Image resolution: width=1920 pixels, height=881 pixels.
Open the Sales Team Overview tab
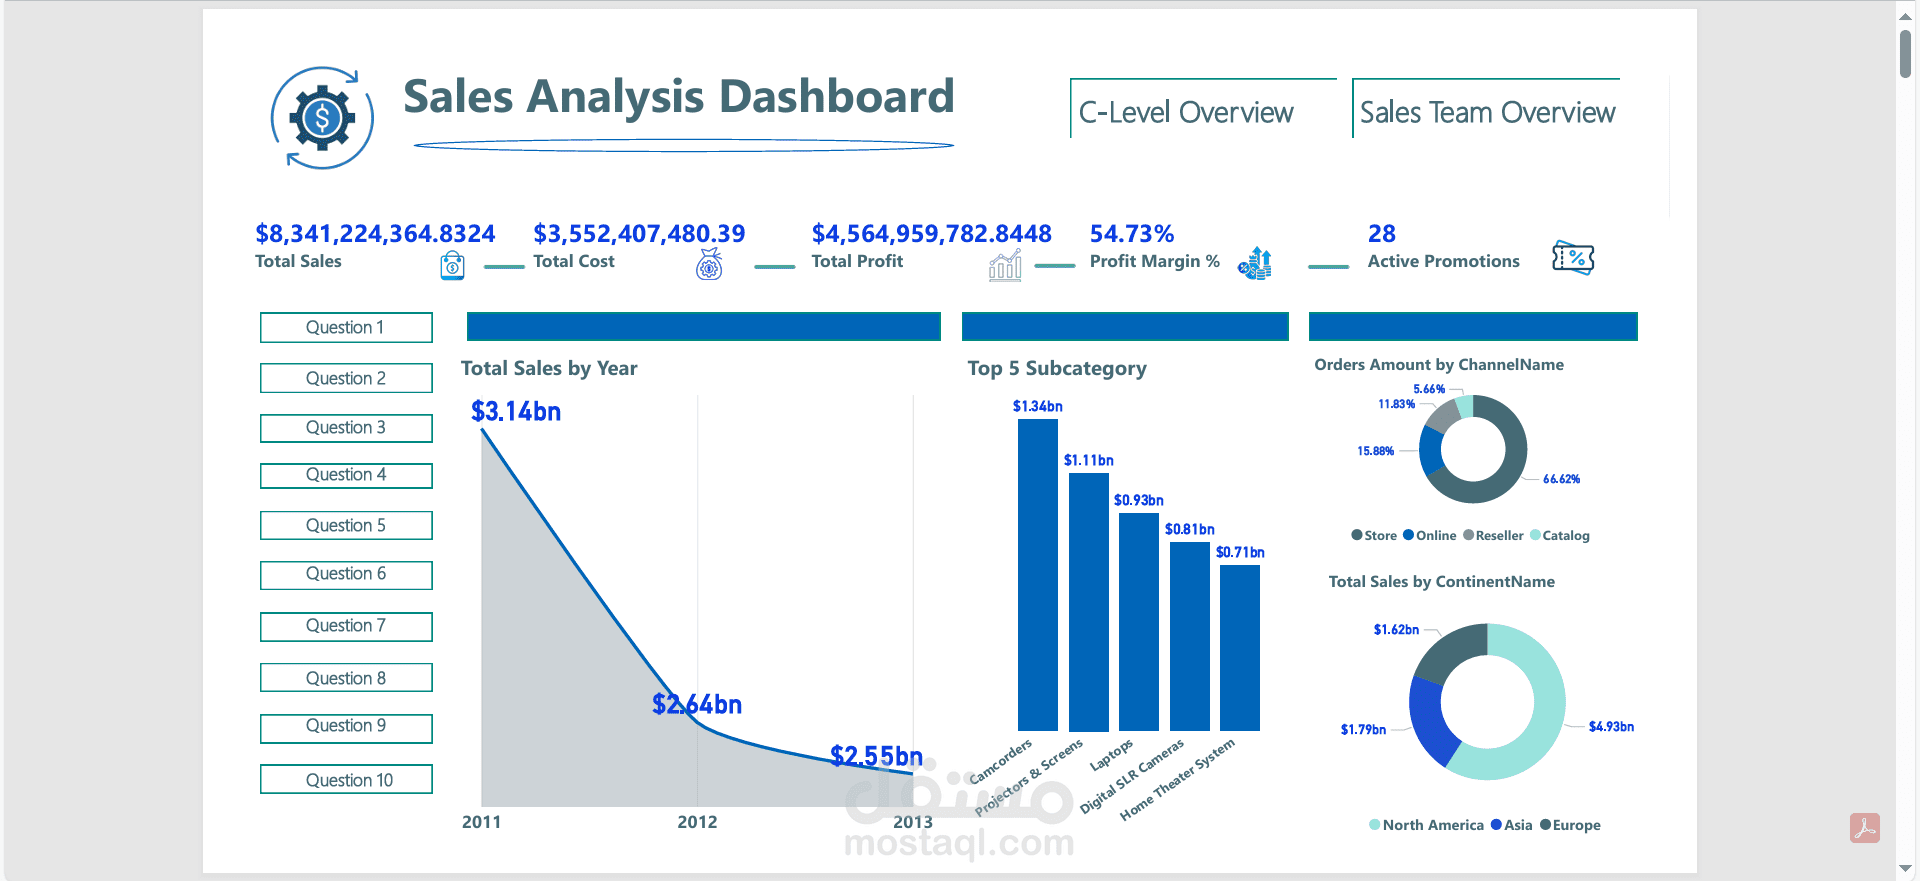pyautogui.click(x=1486, y=109)
